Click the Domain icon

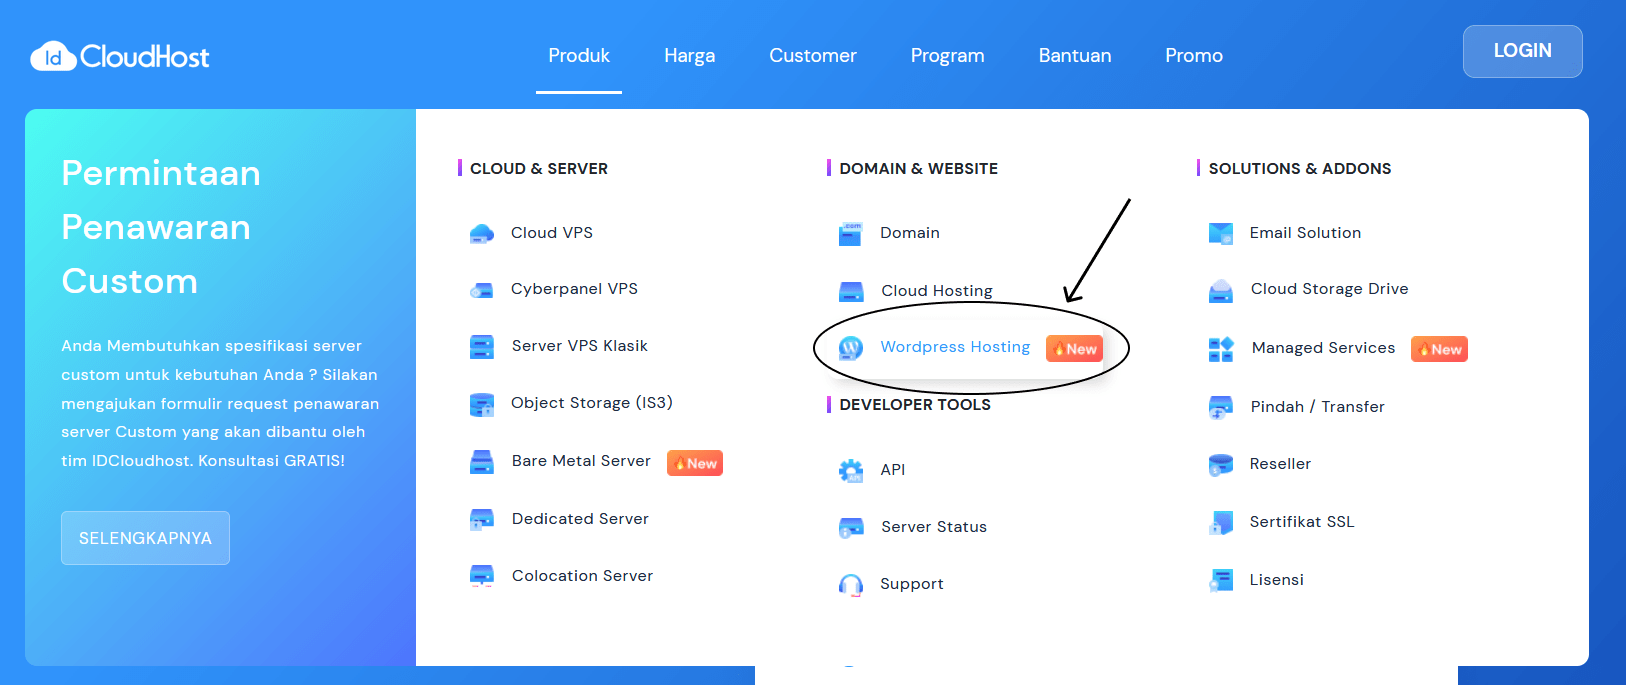click(851, 234)
